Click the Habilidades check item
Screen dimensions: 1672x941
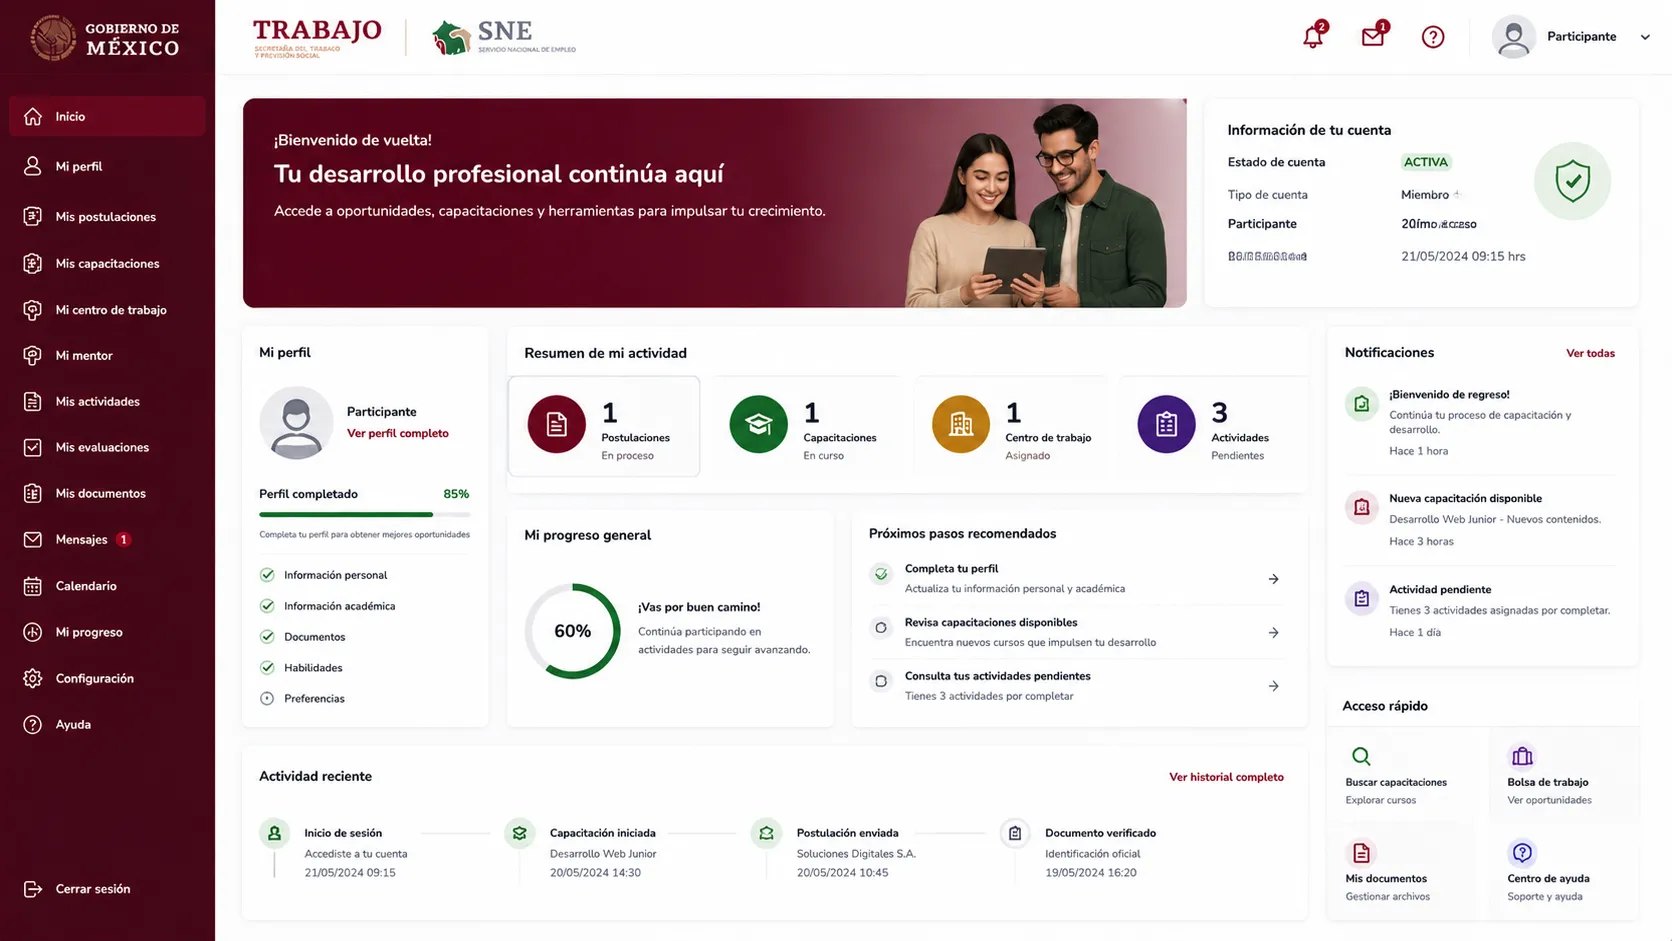click(x=301, y=668)
